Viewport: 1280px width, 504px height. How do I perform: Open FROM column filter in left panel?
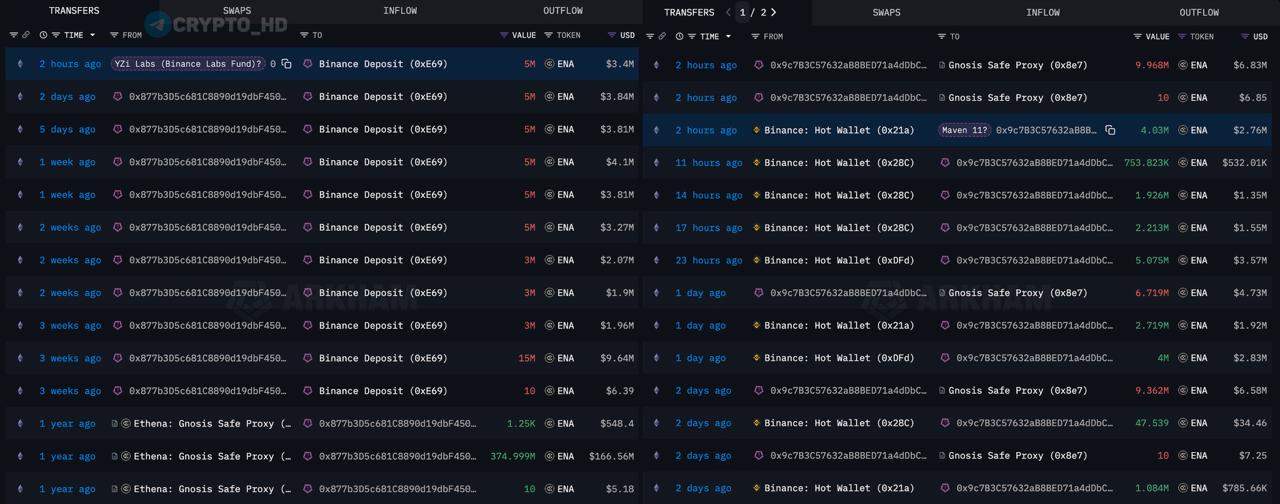(x=114, y=35)
